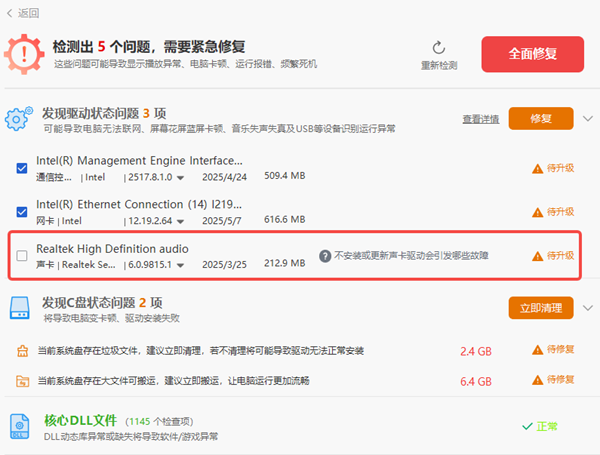
Task: Click the driver status gear icon
Action: click(x=19, y=120)
